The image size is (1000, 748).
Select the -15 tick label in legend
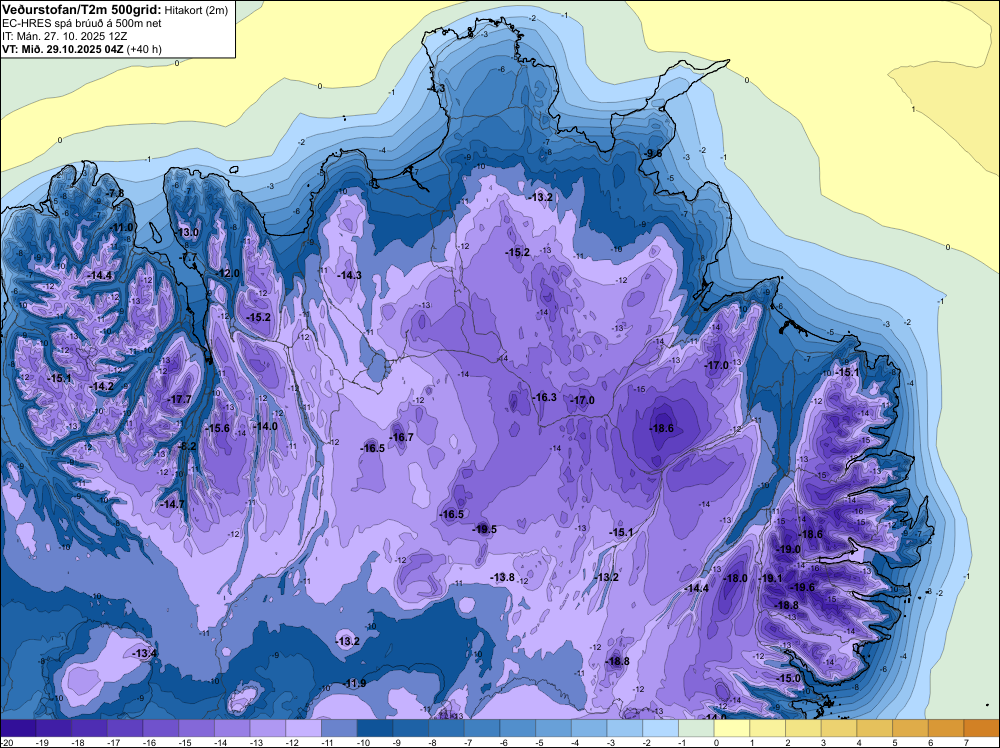pyautogui.click(x=186, y=742)
